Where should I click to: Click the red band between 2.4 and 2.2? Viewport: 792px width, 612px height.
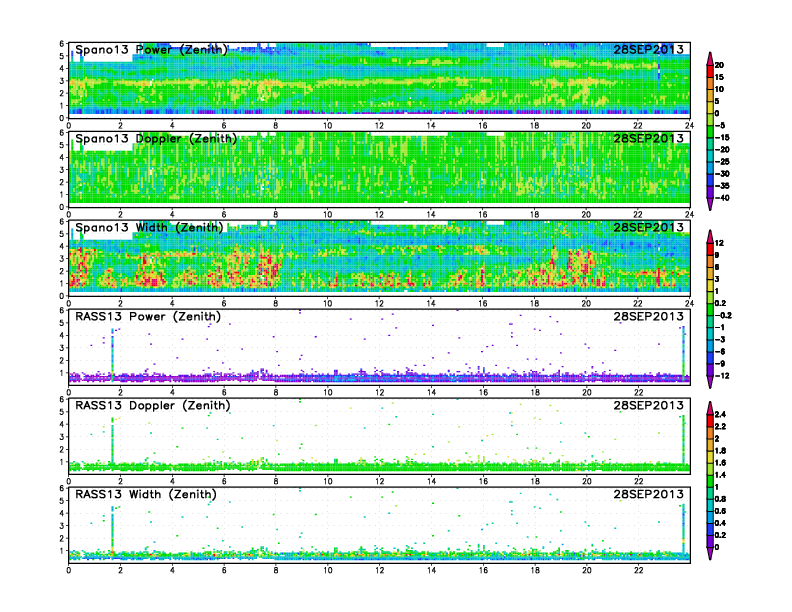(x=710, y=421)
